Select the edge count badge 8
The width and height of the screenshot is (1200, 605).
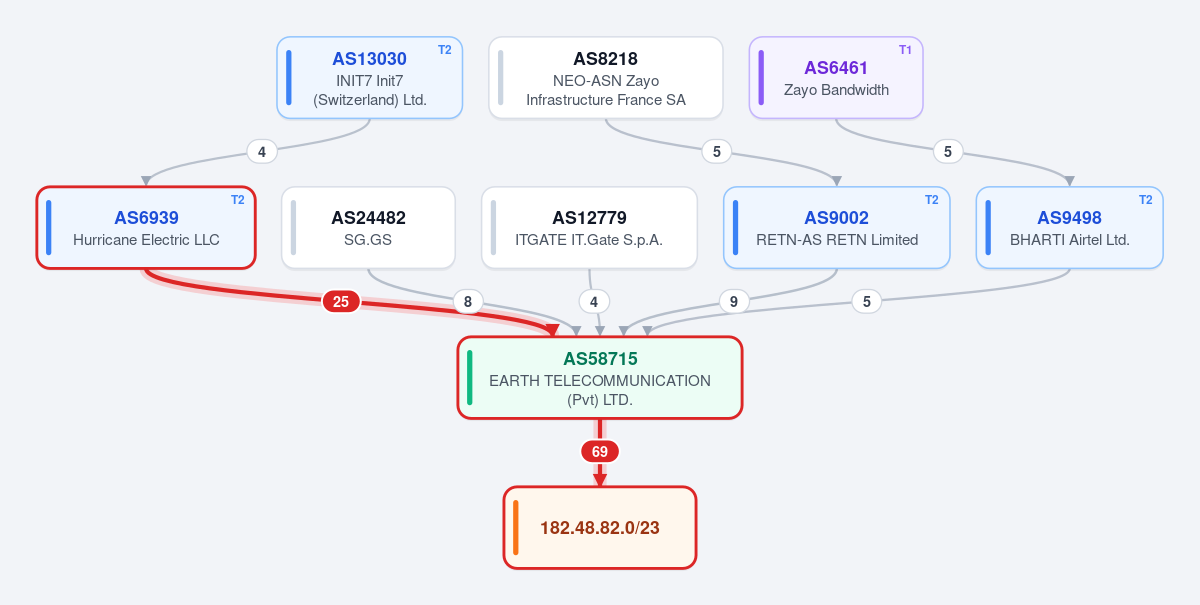tap(467, 301)
